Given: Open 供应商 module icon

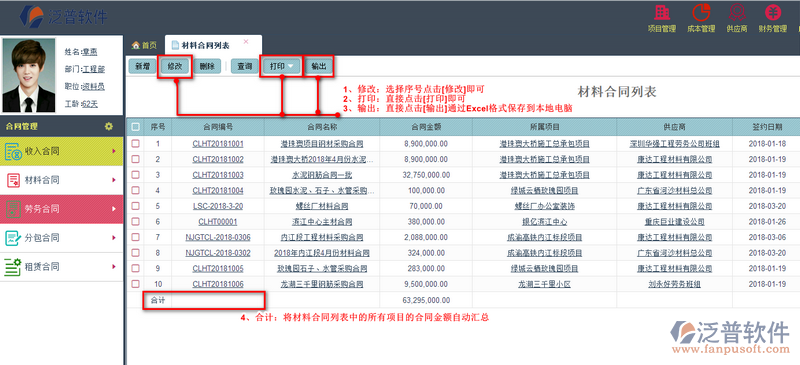Looking at the screenshot, I should 737,13.
